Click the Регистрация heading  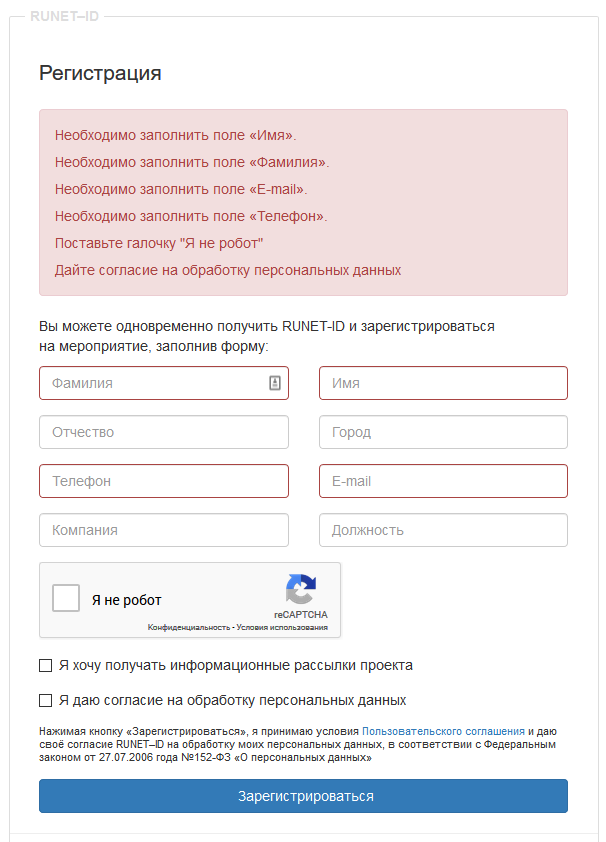pos(100,73)
